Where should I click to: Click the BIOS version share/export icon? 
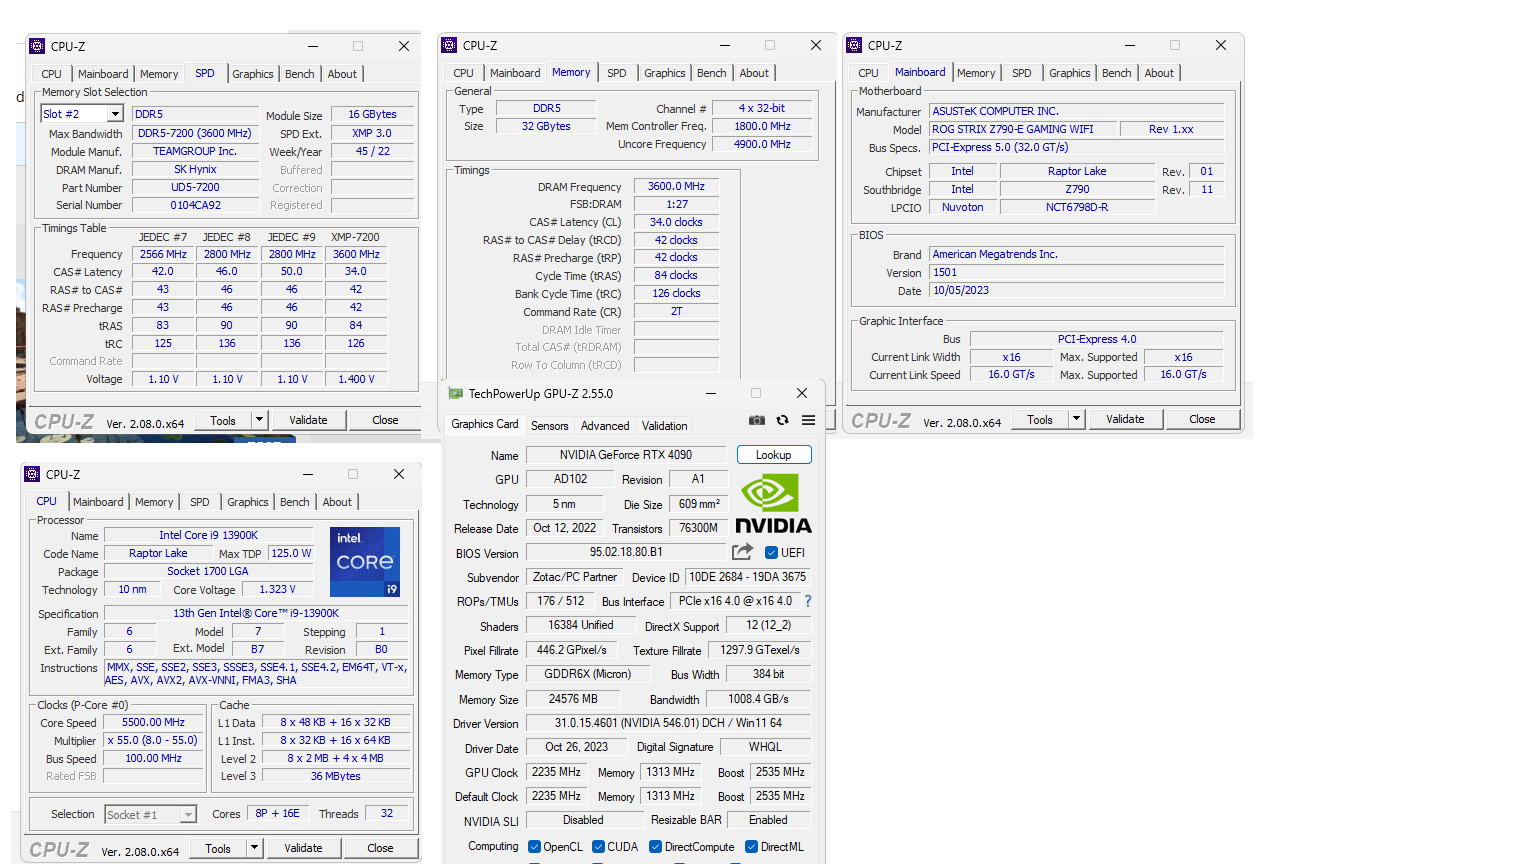click(x=742, y=552)
